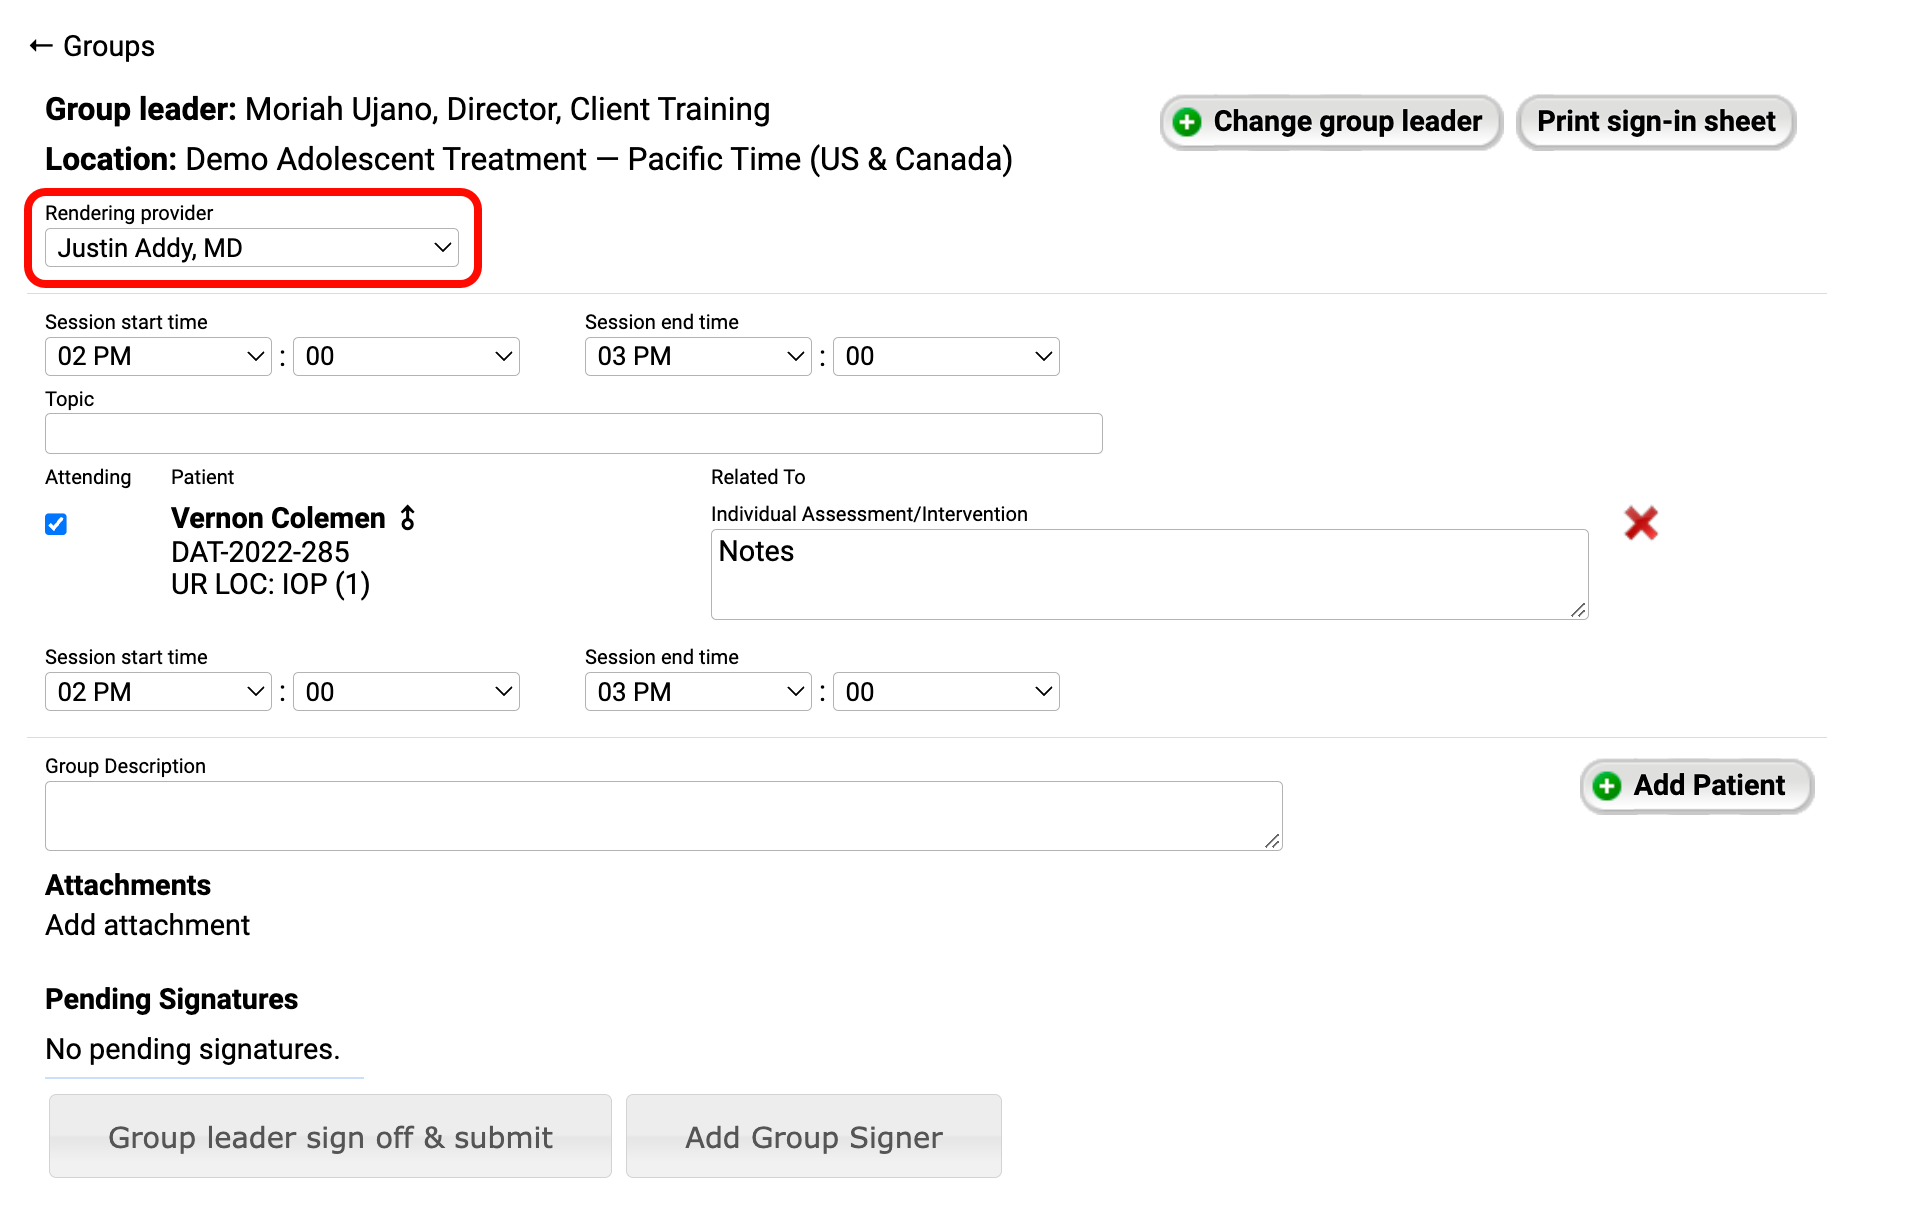Click the Notes textarea resize handle
1912x1222 pixels.
tap(1578, 610)
